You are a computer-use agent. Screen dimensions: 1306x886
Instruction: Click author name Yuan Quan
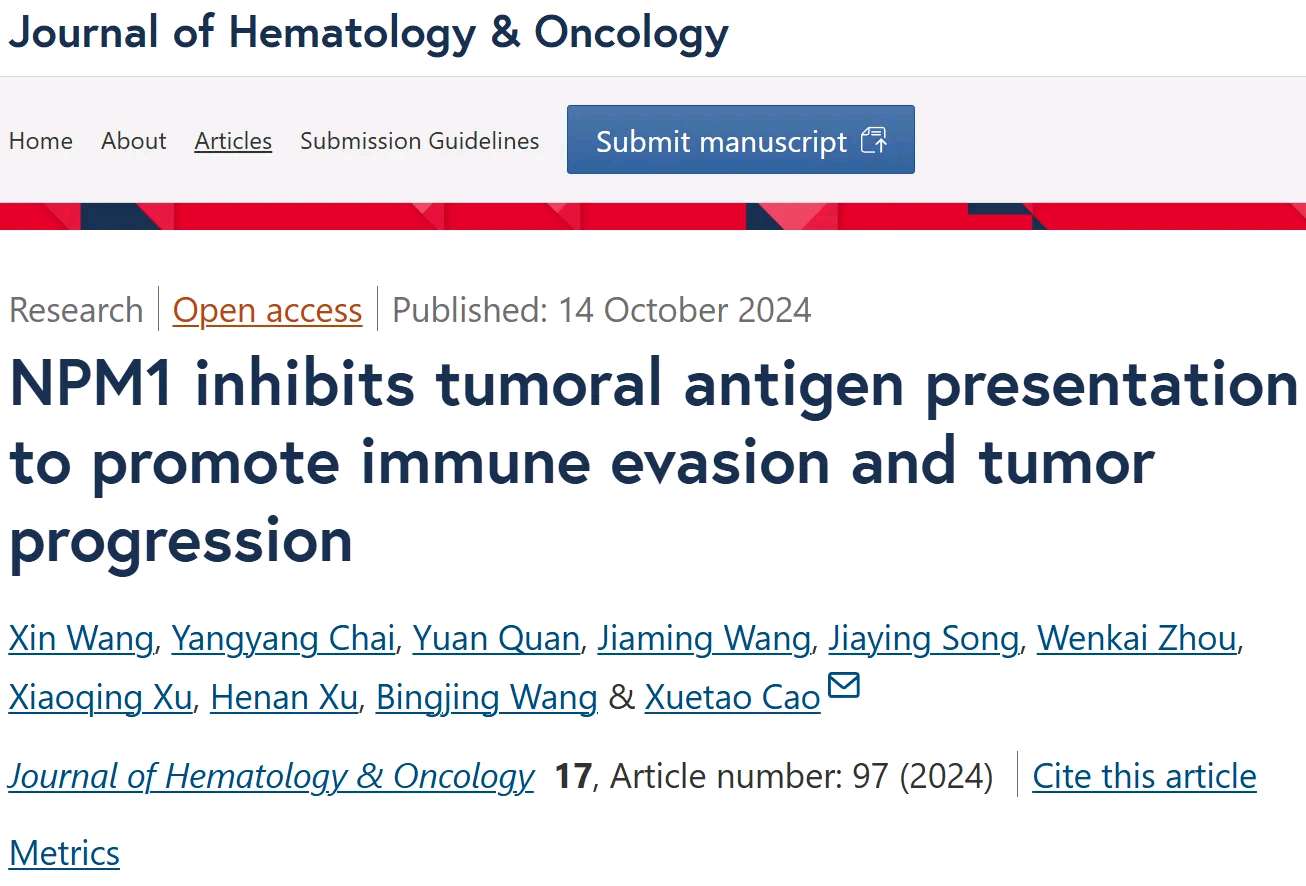tap(496, 638)
